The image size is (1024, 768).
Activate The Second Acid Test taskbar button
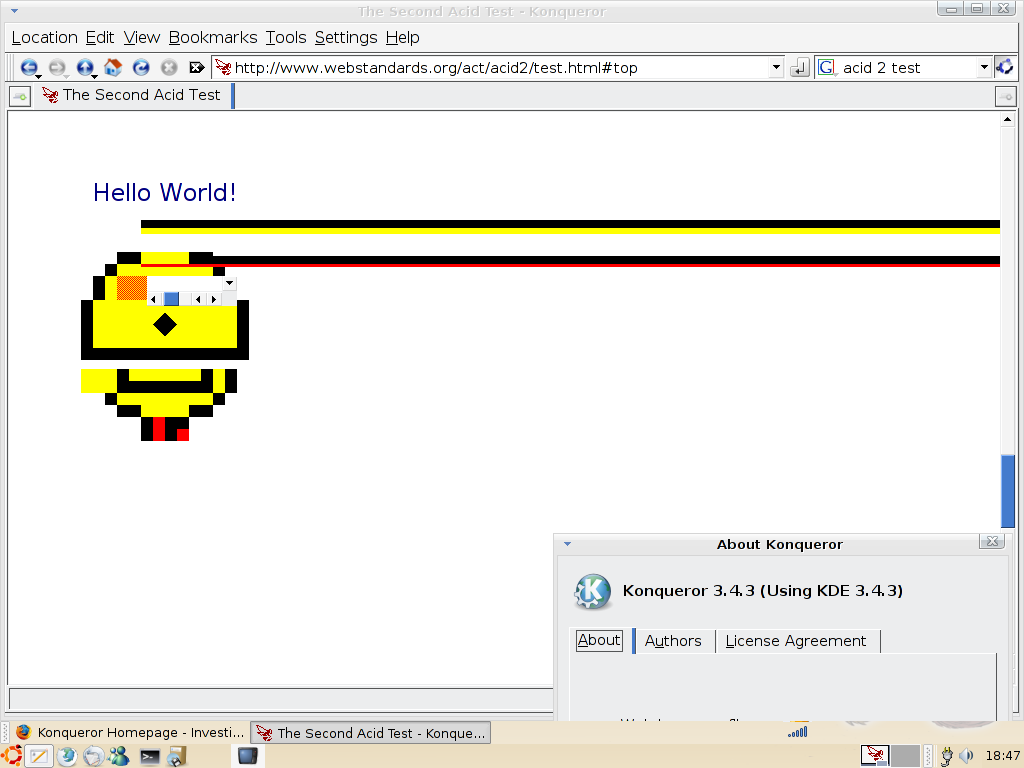[371, 733]
